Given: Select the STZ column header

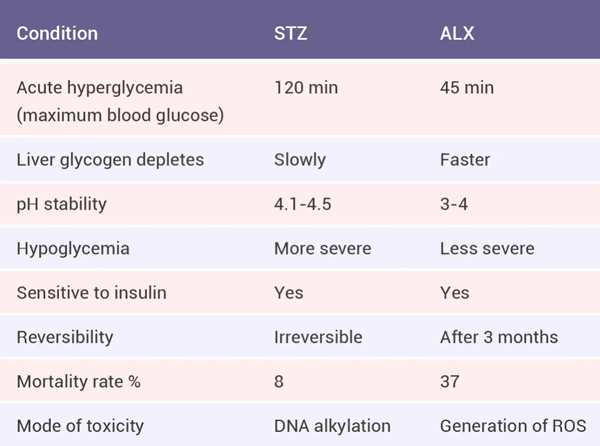Looking at the screenshot, I should click(290, 33).
